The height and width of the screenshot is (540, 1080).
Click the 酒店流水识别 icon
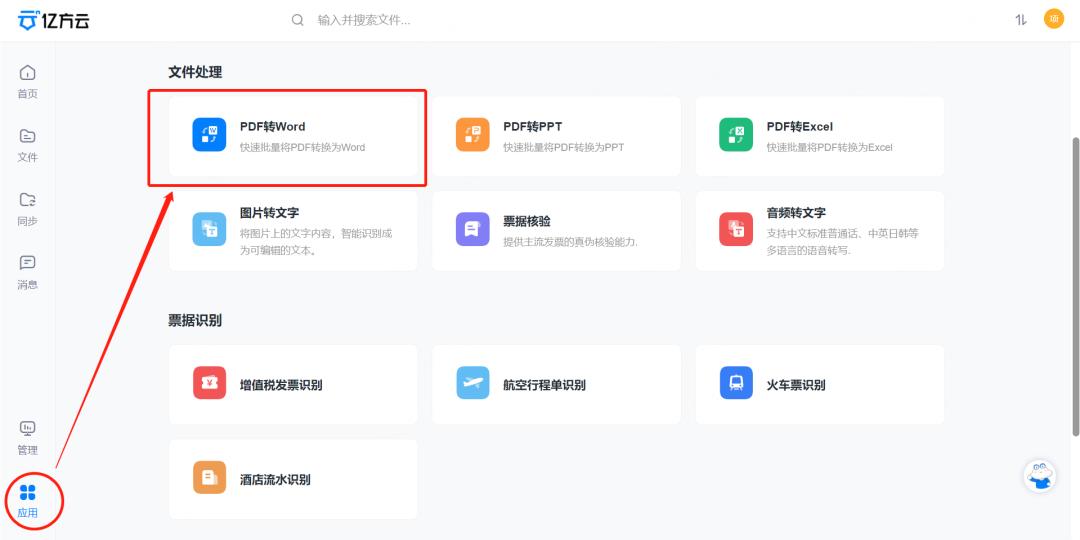[x=209, y=477]
